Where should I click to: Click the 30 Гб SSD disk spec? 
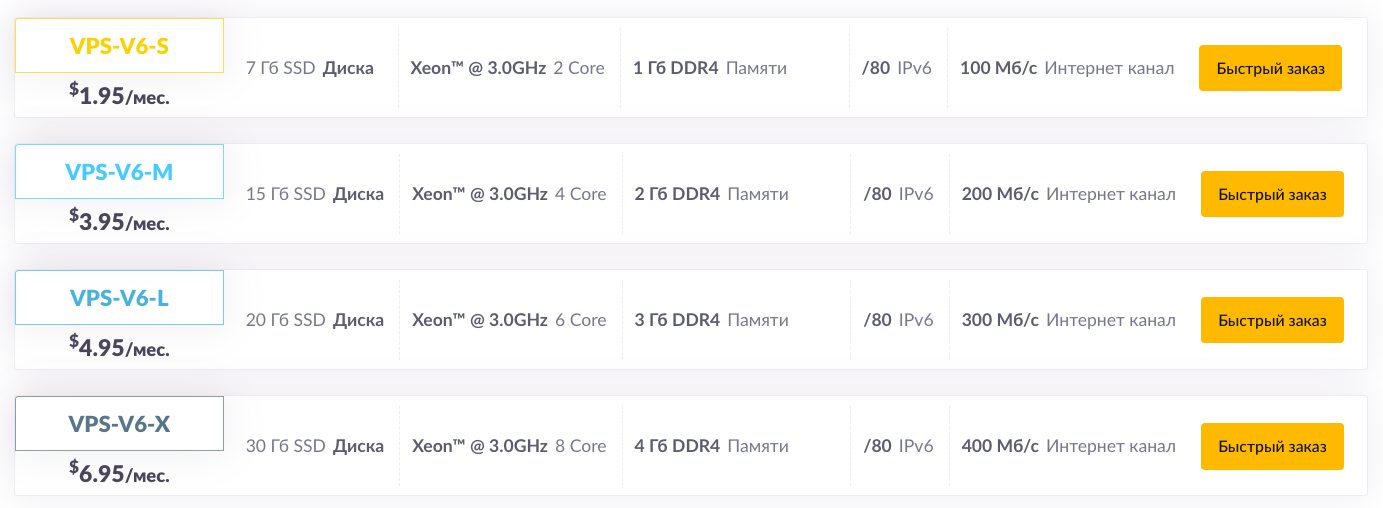click(315, 446)
